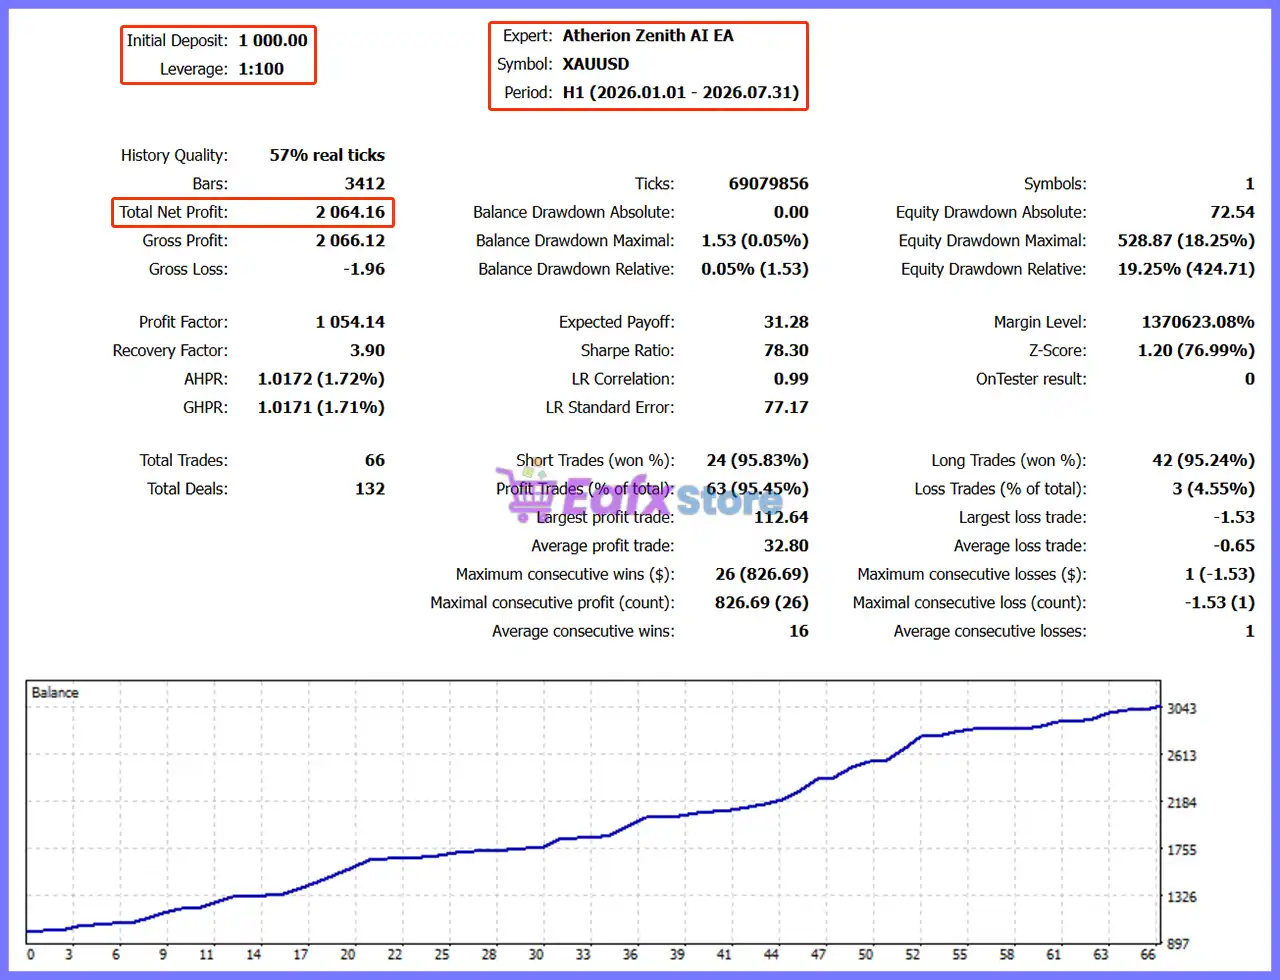Click the Margin Level value 1370623.08%
Screen dimensions: 1280x980
(1198, 322)
